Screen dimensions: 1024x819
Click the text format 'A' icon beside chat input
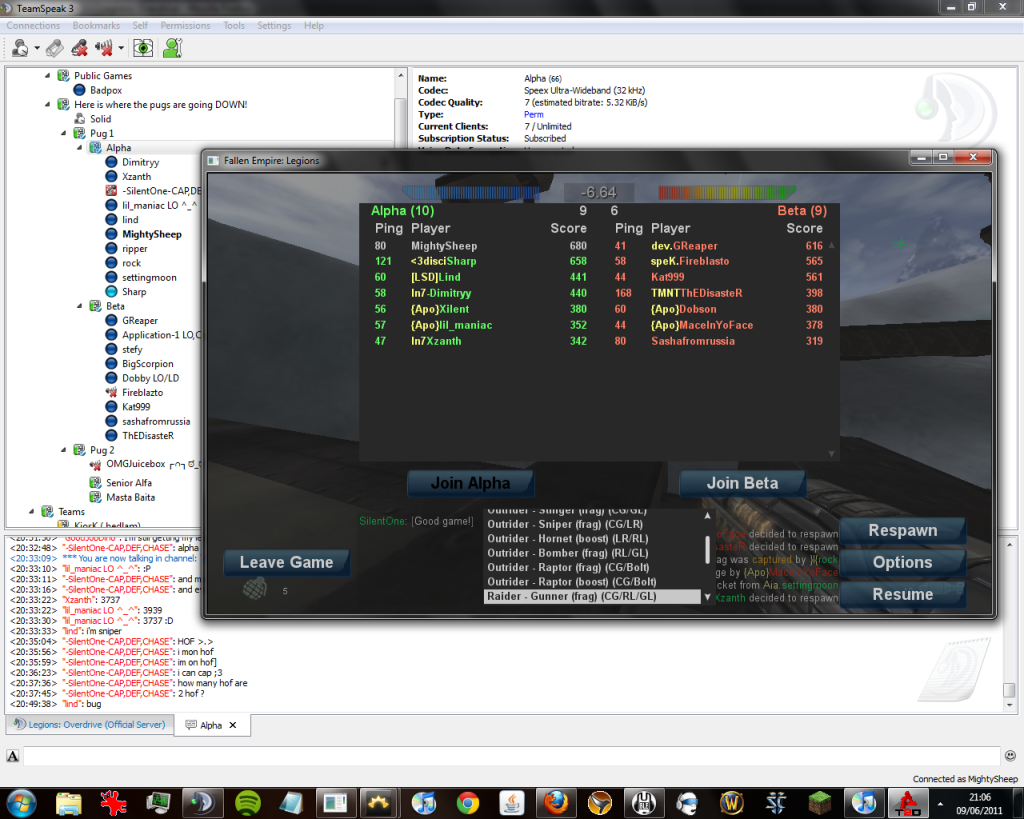[x=12, y=756]
